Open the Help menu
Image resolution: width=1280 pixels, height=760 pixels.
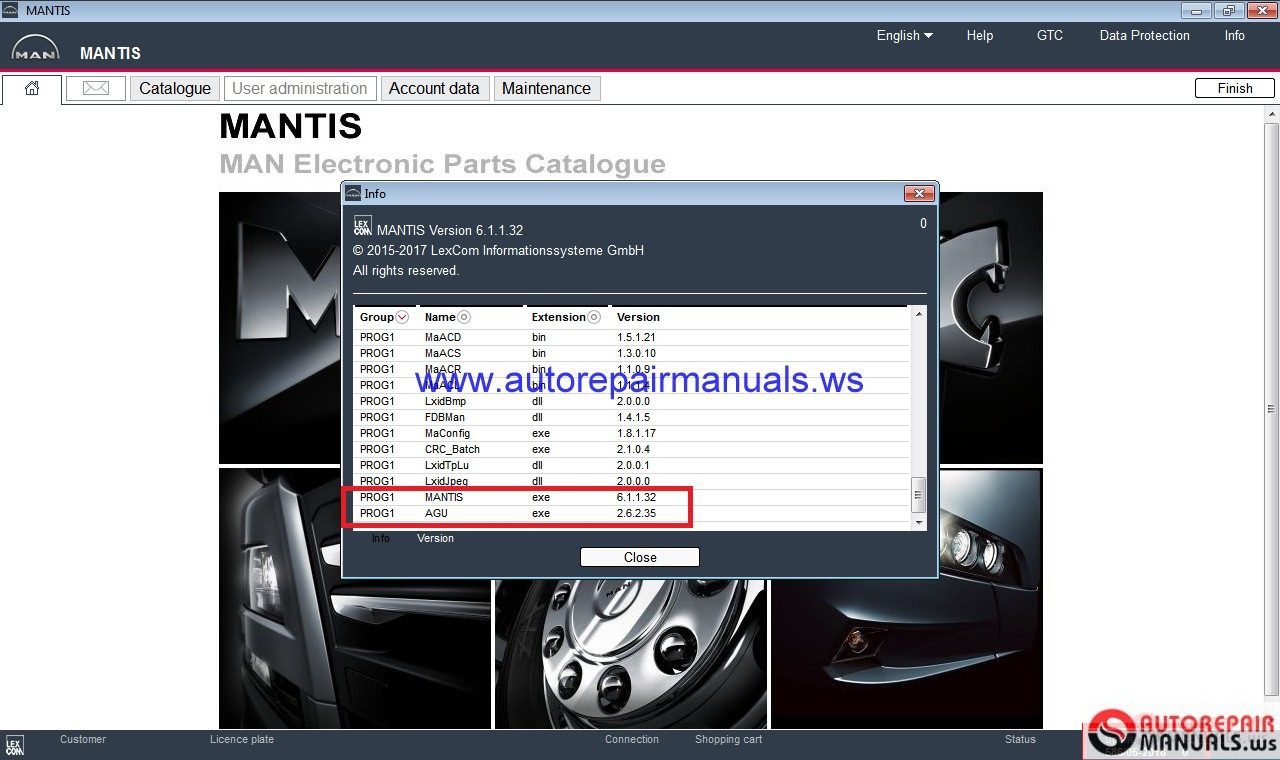(980, 35)
